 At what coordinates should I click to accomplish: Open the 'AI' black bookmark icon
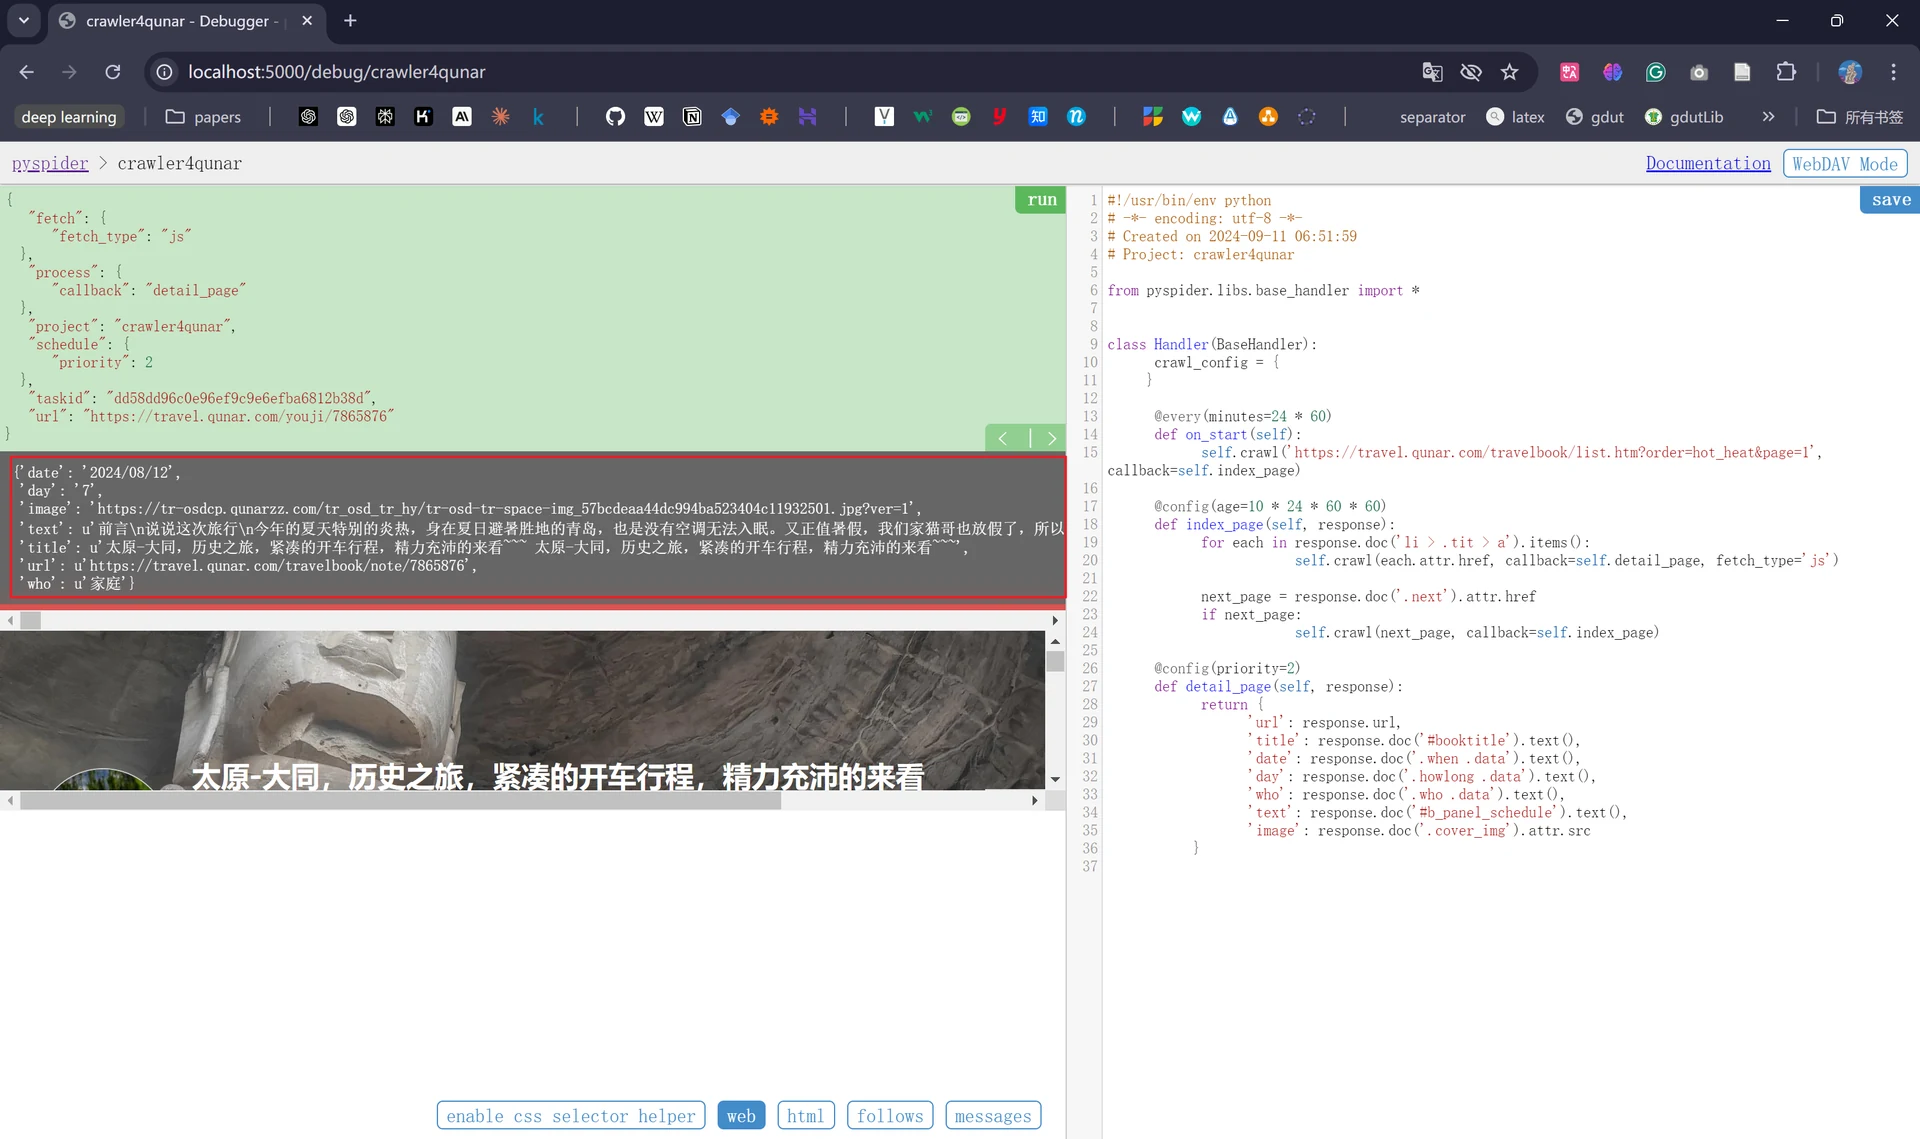click(x=461, y=117)
